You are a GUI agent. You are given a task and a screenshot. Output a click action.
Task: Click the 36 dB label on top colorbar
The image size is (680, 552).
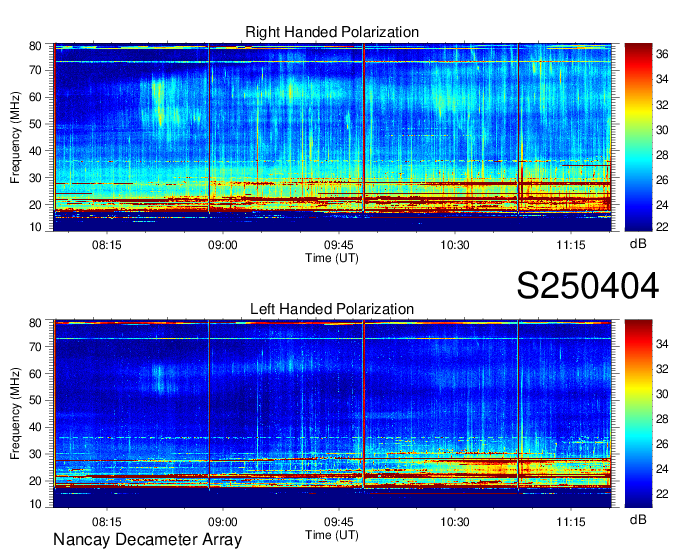click(x=662, y=54)
